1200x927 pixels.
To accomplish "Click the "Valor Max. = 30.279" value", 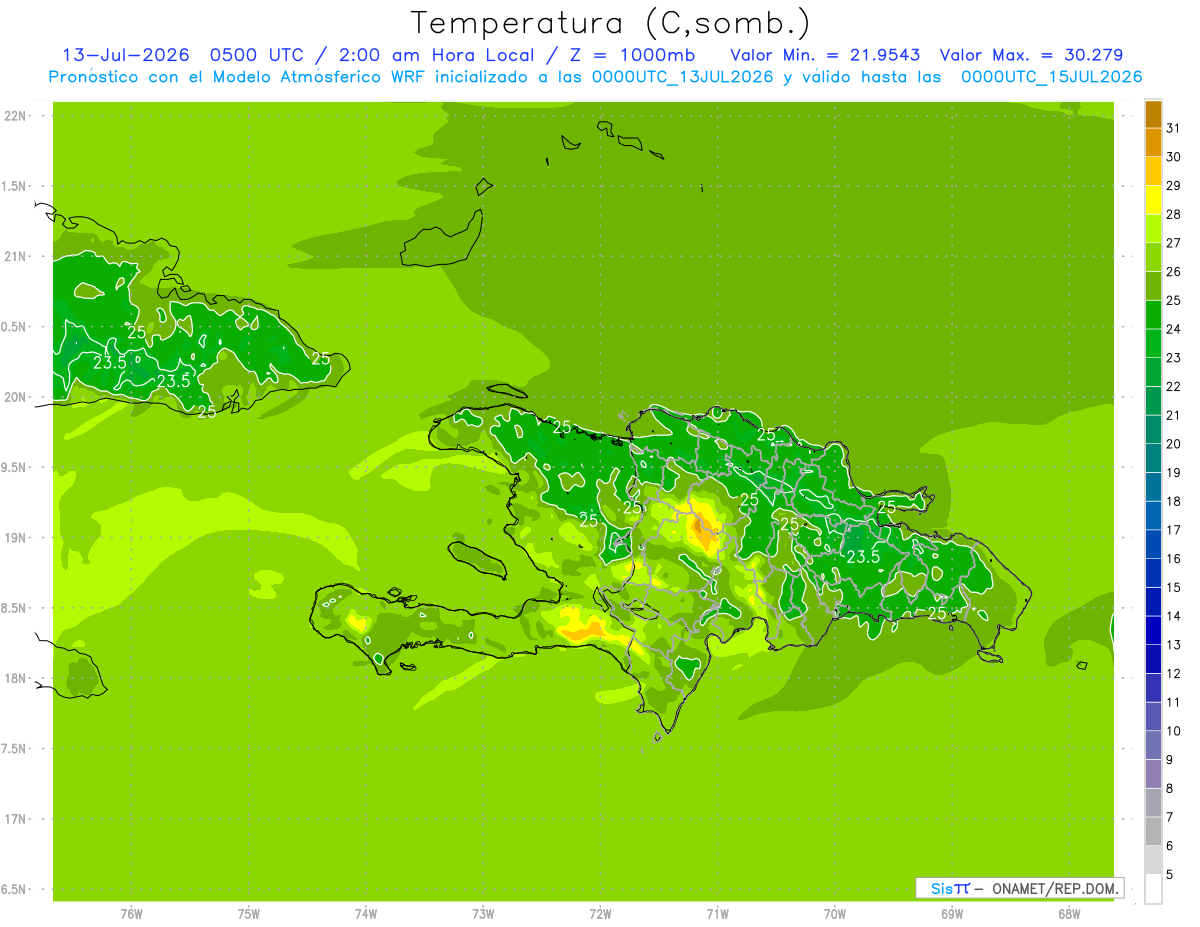I will (1031, 55).
